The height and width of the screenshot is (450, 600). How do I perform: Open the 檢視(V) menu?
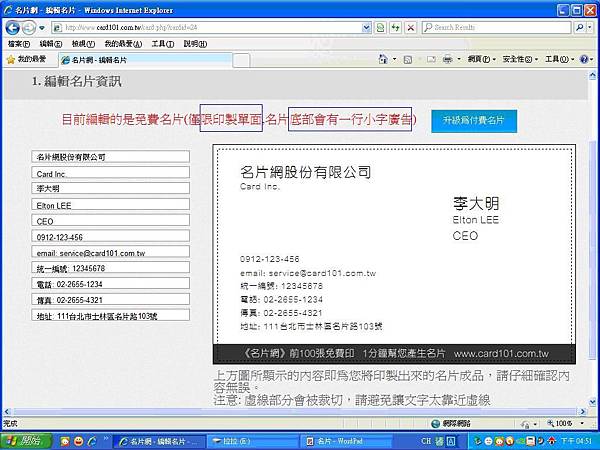pos(83,44)
